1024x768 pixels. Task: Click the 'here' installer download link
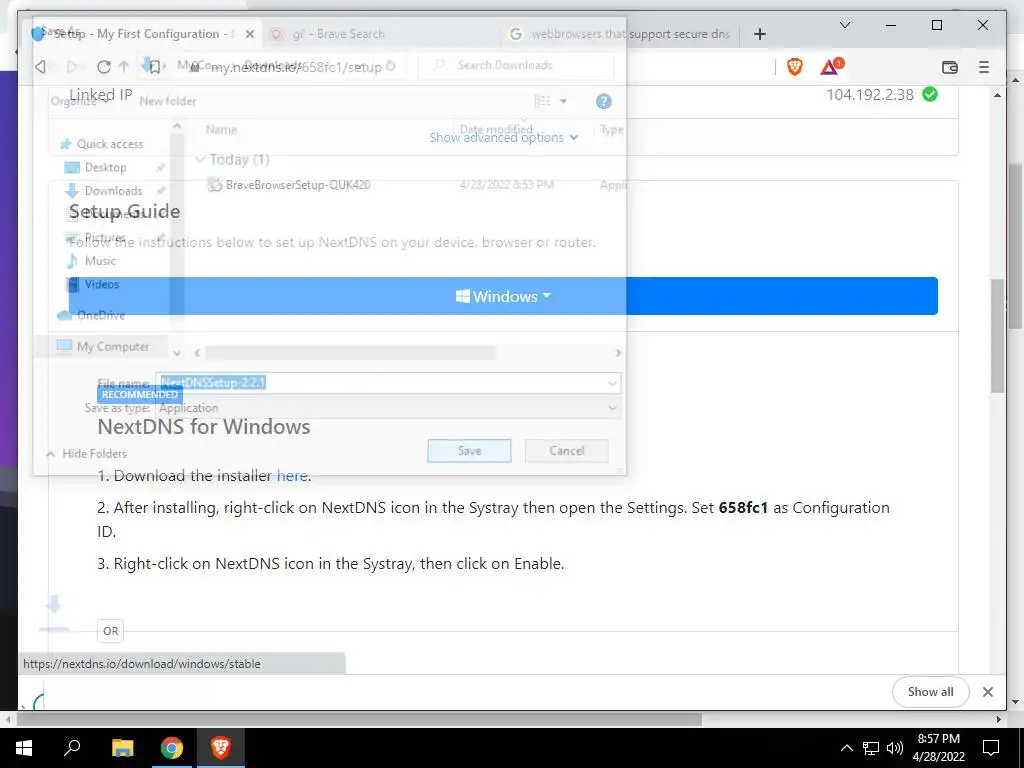[292, 475]
